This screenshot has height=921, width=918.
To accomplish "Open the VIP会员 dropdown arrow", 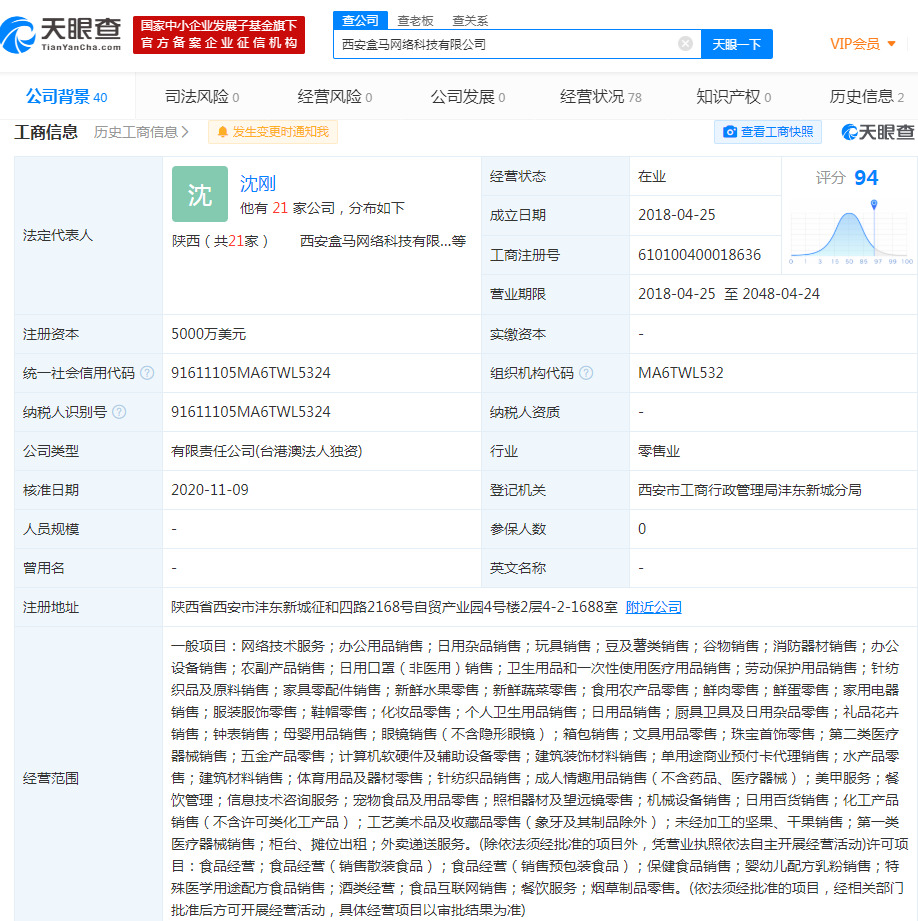I will (x=892, y=44).
